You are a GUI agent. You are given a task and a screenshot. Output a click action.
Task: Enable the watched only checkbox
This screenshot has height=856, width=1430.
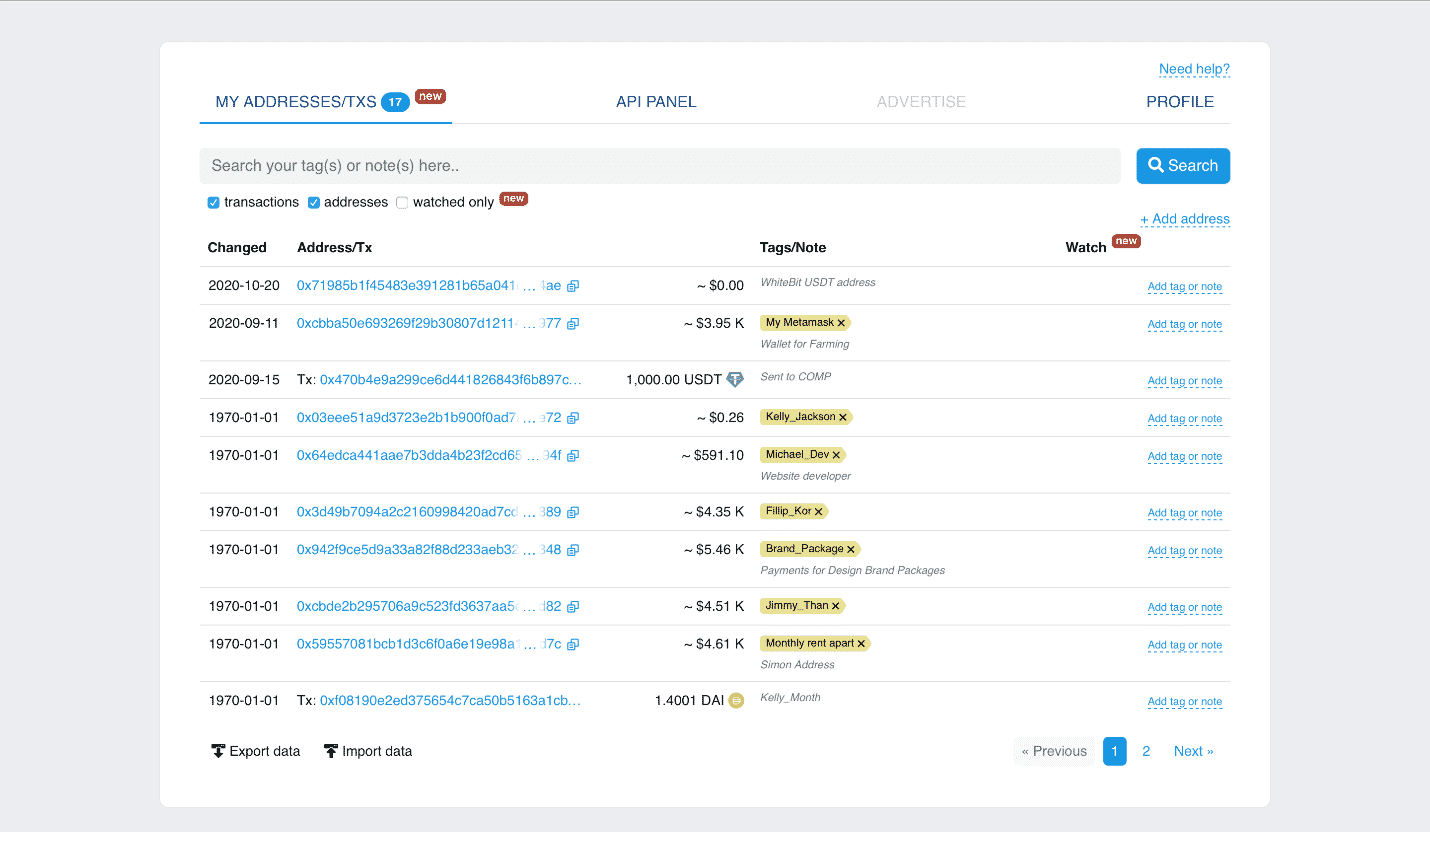(x=402, y=203)
